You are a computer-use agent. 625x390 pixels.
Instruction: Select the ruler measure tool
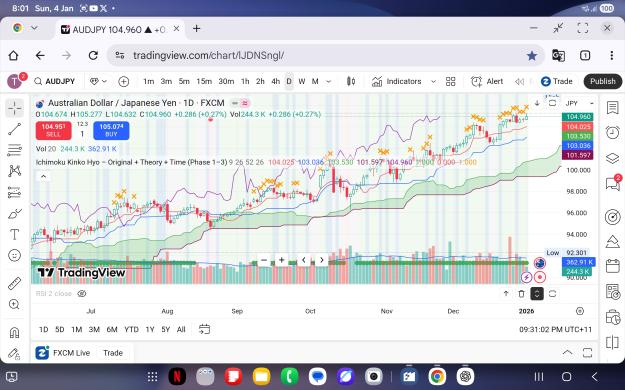[15, 284]
